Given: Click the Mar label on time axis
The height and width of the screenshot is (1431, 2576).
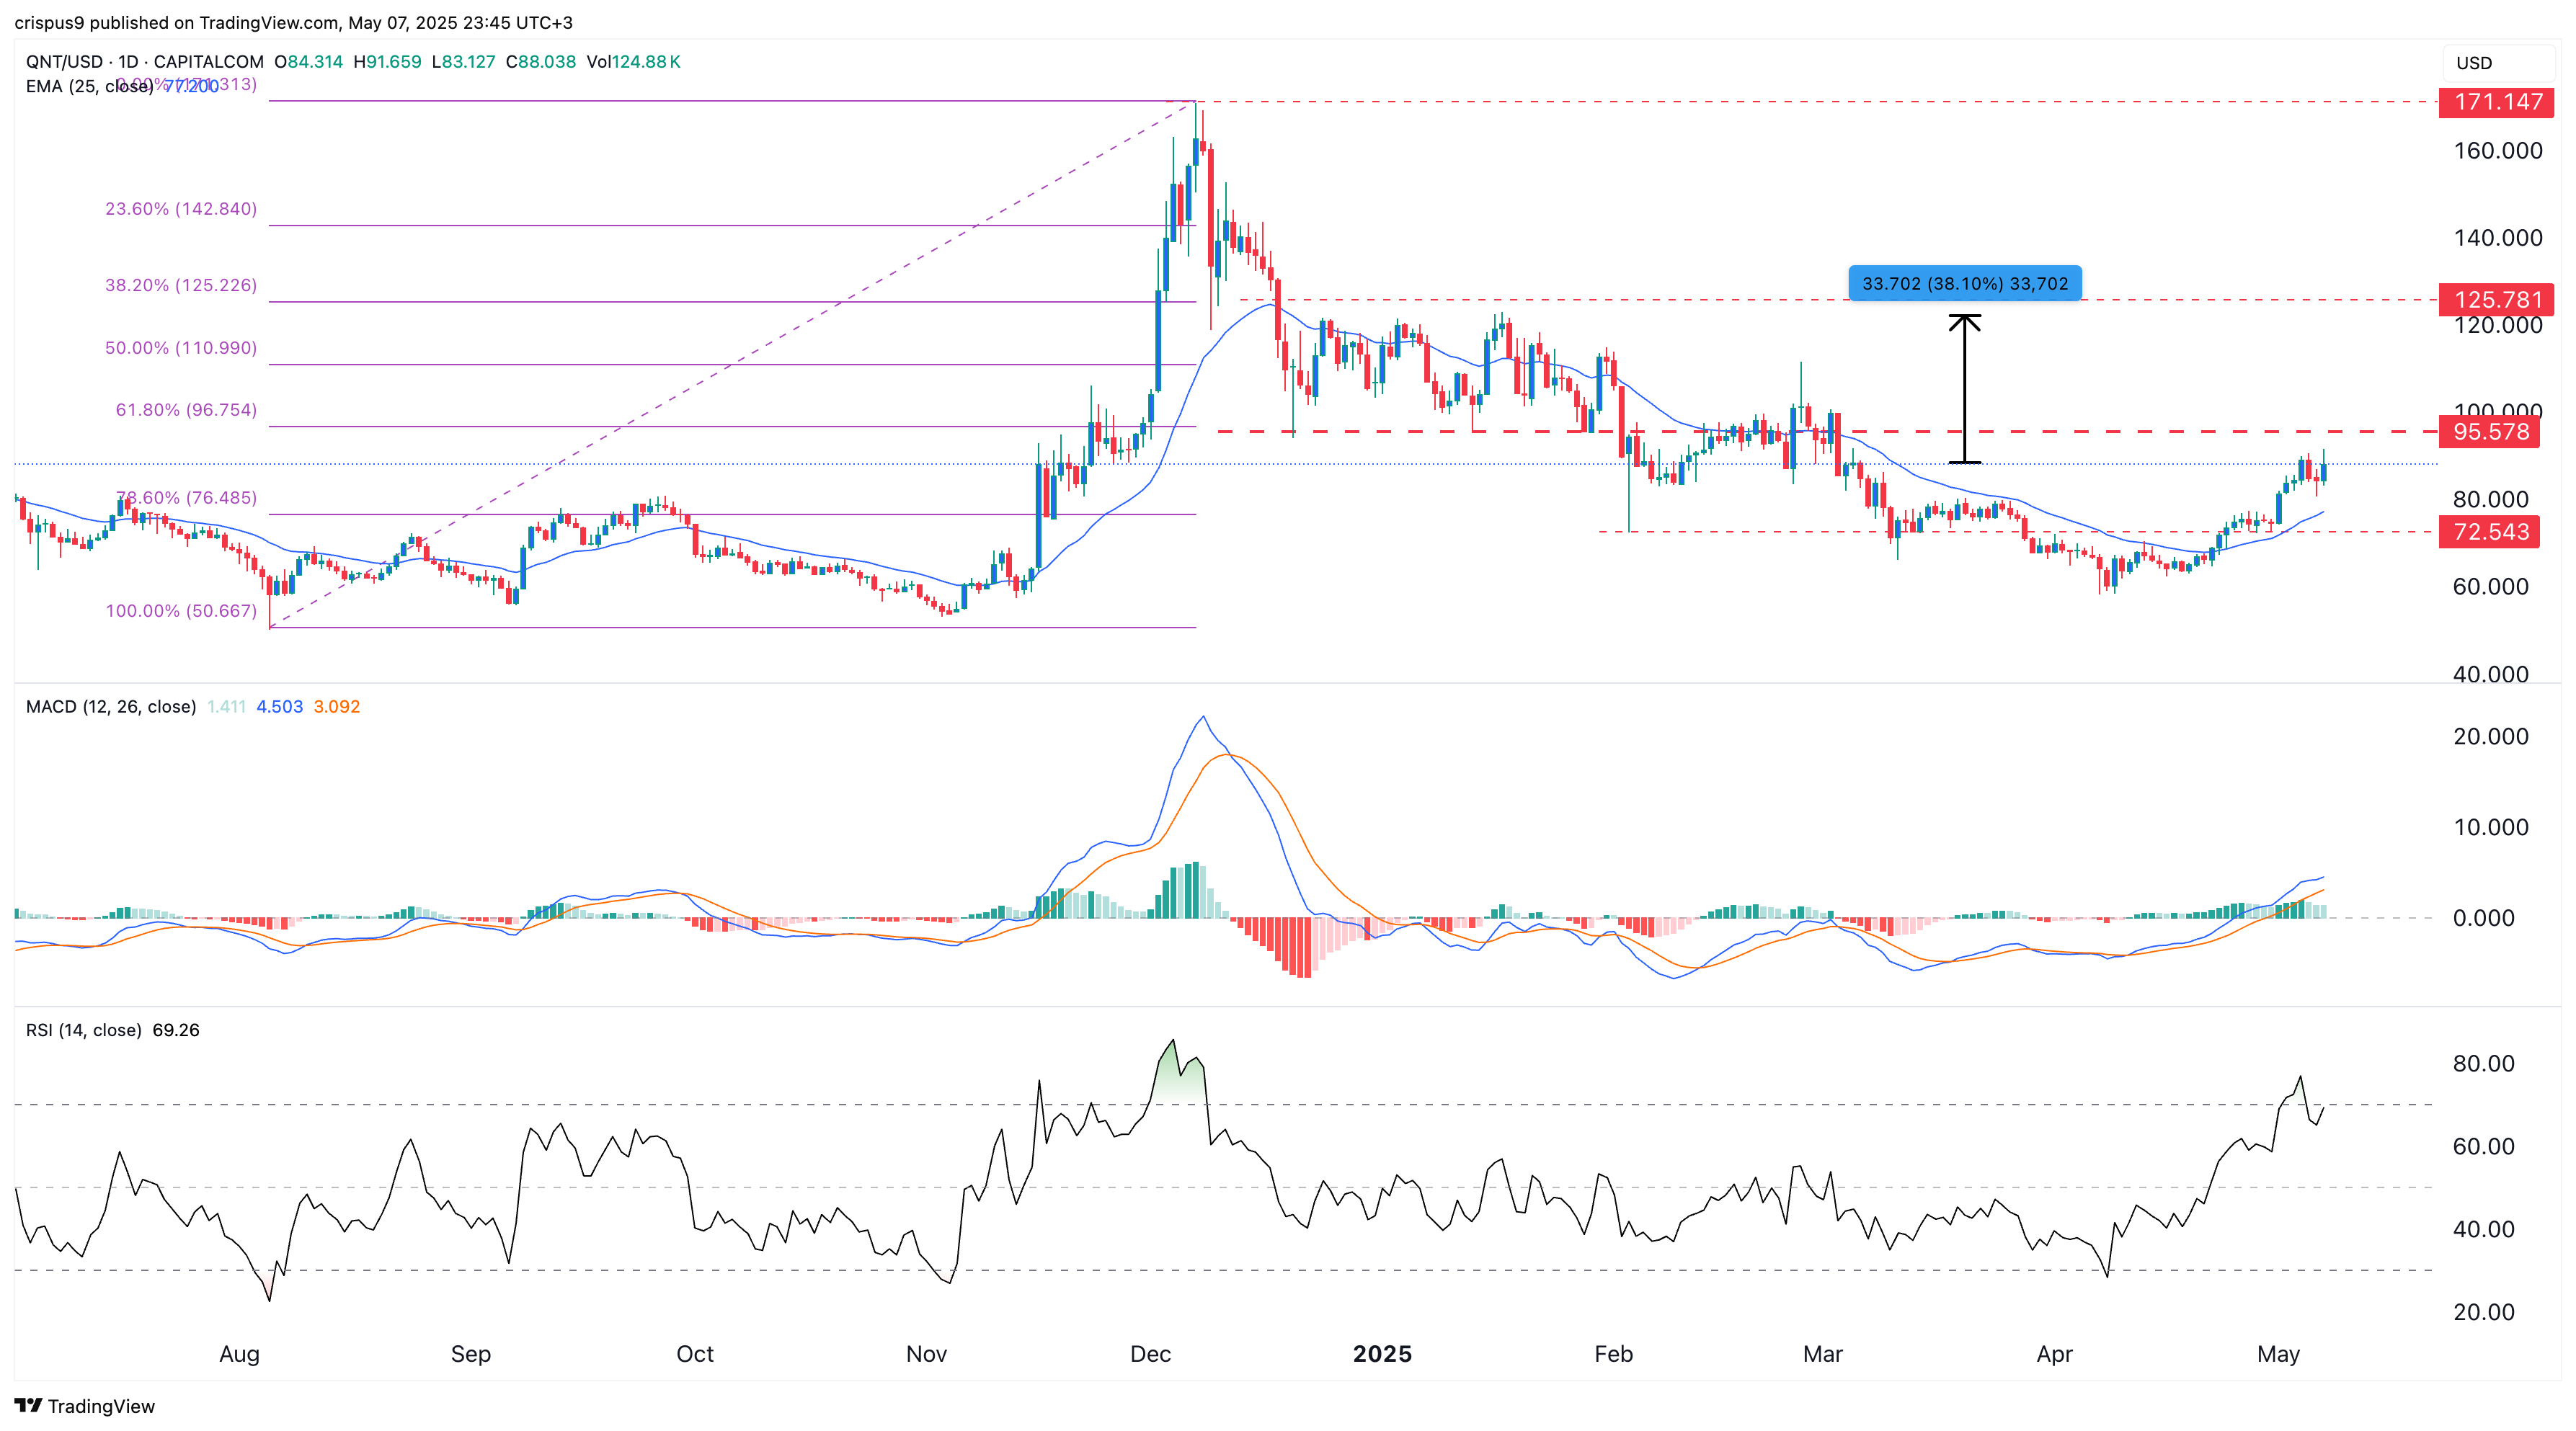Looking at the screenshot, I should pos(1822,1354).
